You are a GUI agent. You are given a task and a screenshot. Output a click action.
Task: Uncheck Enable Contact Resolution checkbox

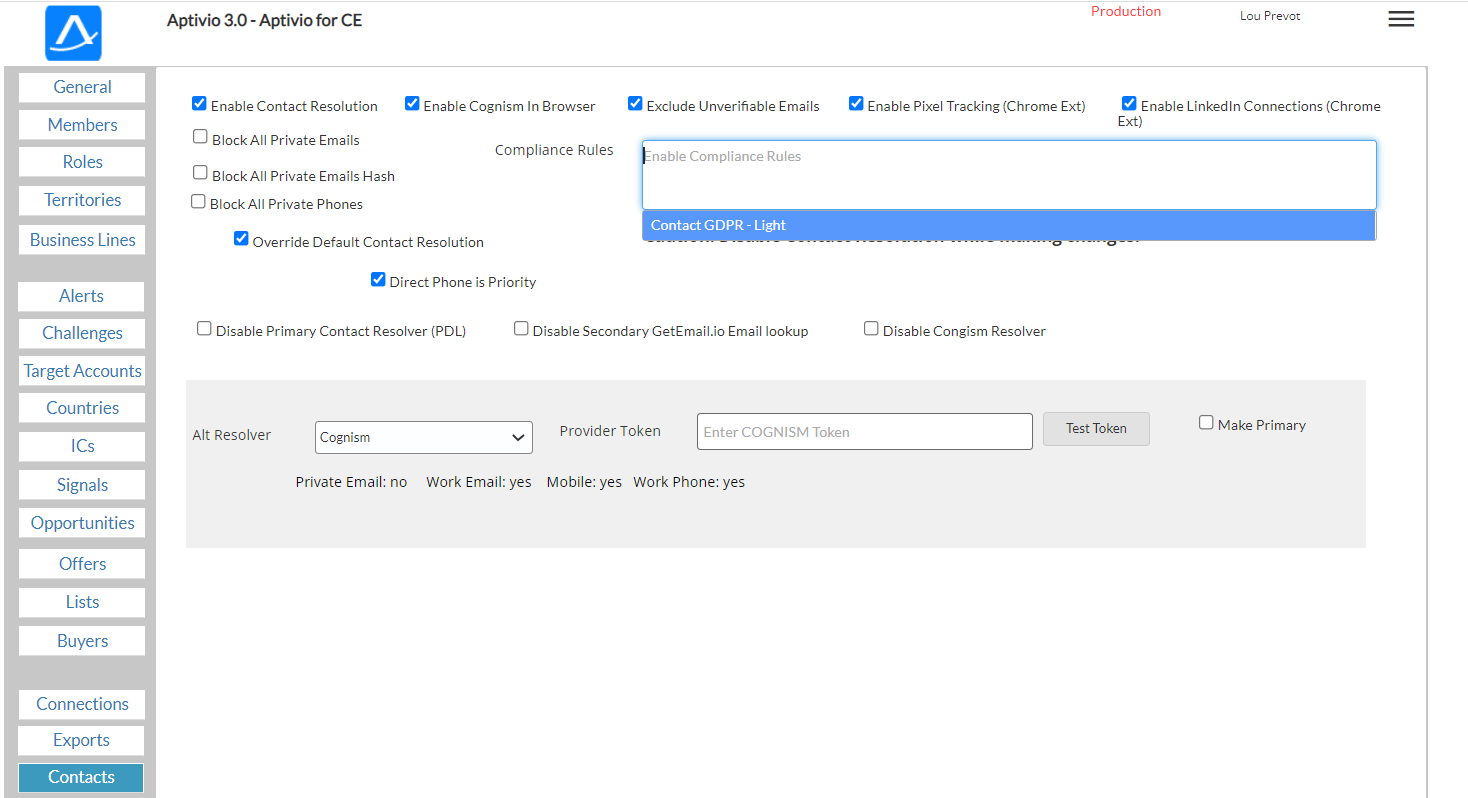(x=199, y=104)
